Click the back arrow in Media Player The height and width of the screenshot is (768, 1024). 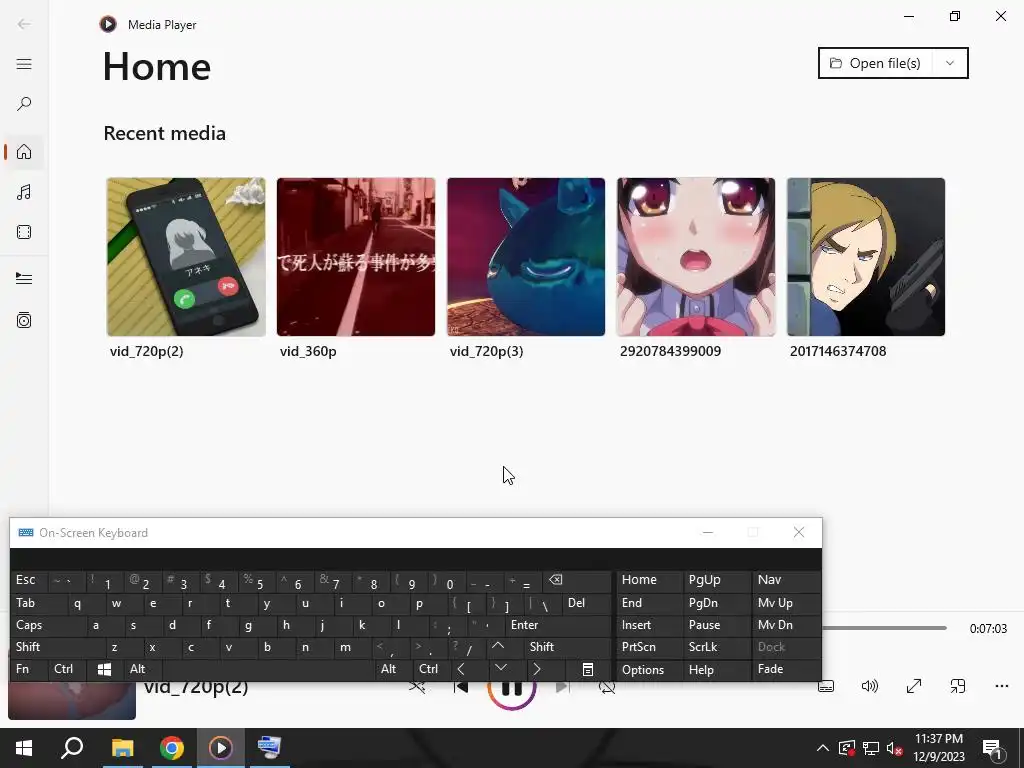24,24
